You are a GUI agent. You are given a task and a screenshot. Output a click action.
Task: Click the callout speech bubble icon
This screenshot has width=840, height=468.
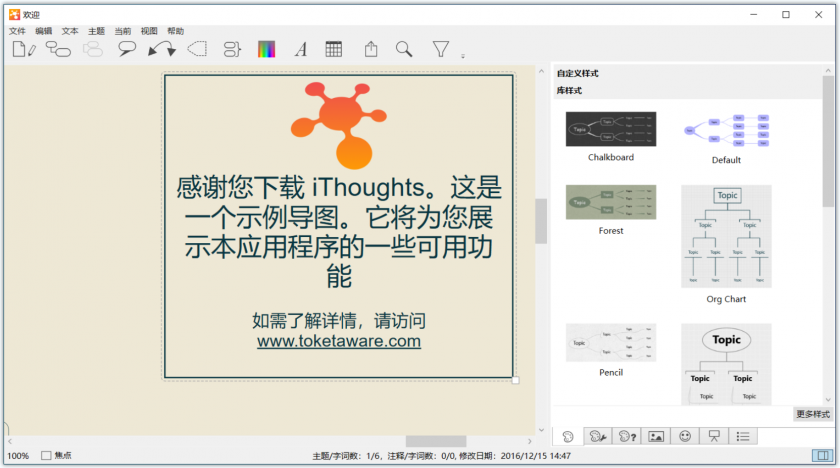(x=127, y=49)
